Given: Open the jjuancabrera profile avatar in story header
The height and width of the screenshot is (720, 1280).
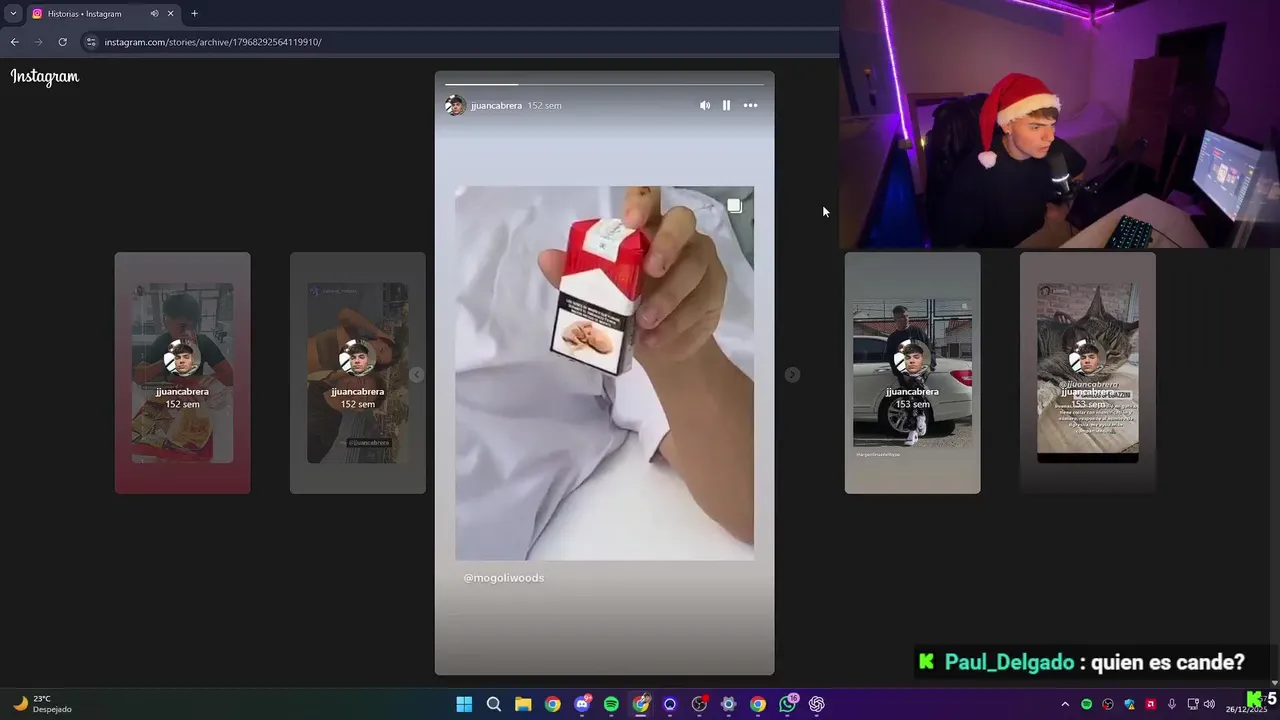Looking at the screenshot, I should 455,105.
